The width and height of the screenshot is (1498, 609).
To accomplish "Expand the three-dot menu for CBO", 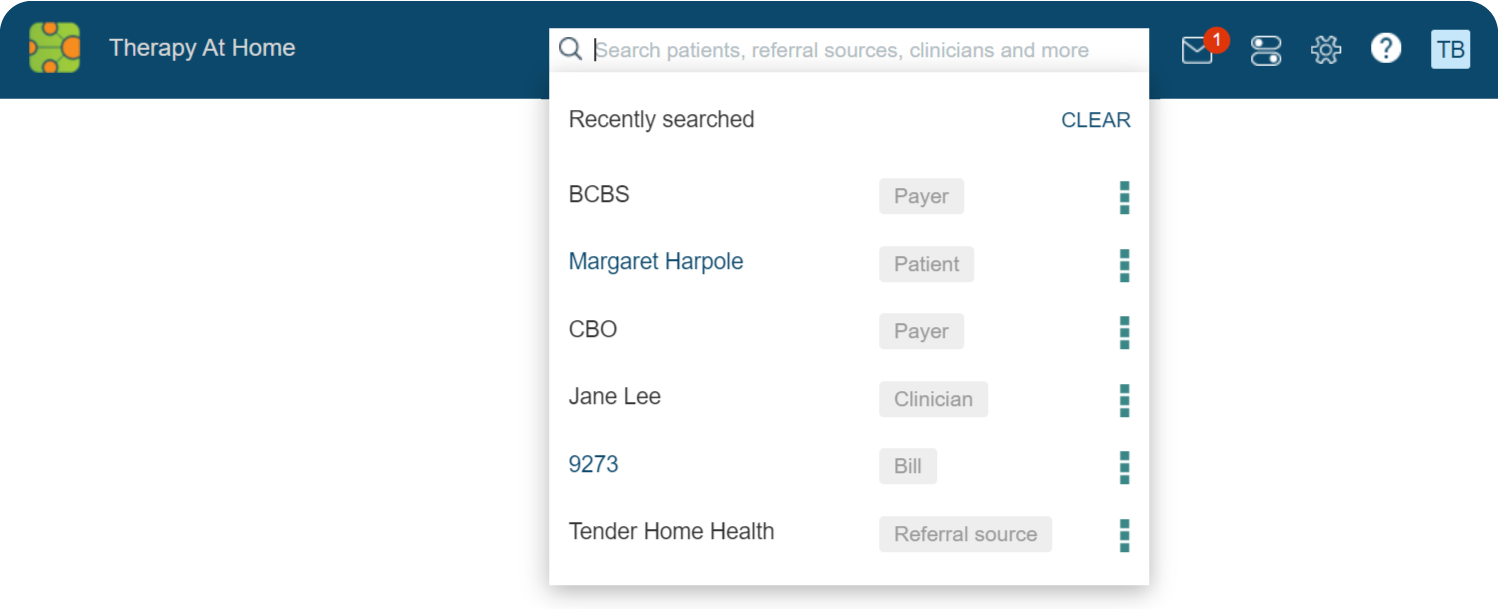I will point(1124,332).
